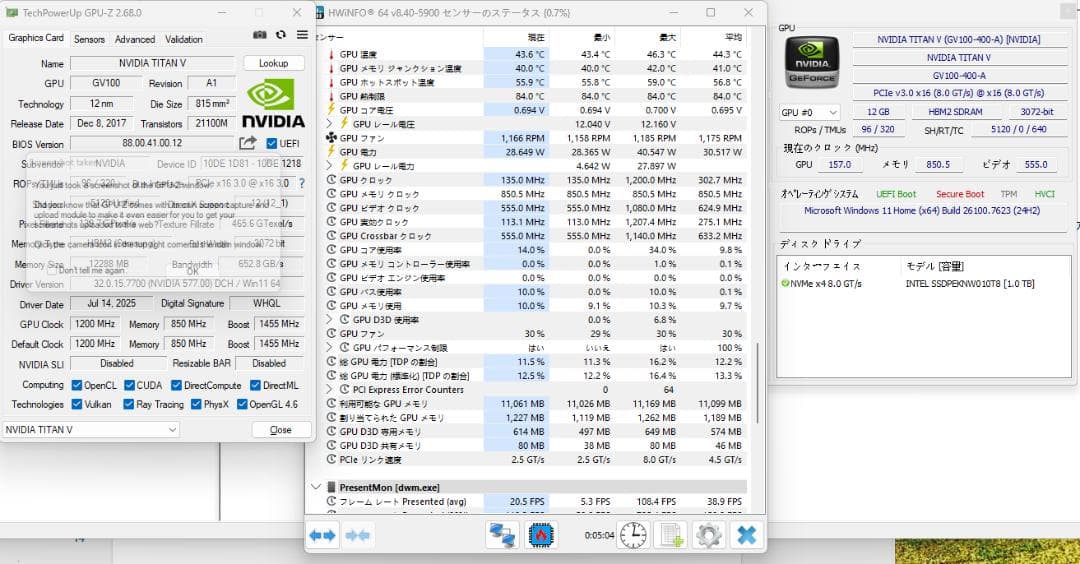Image resolution: width=1080 pixels, height=564 pixels.
Task: Click the GPU-Z Close button
Action: coord(280,430)
